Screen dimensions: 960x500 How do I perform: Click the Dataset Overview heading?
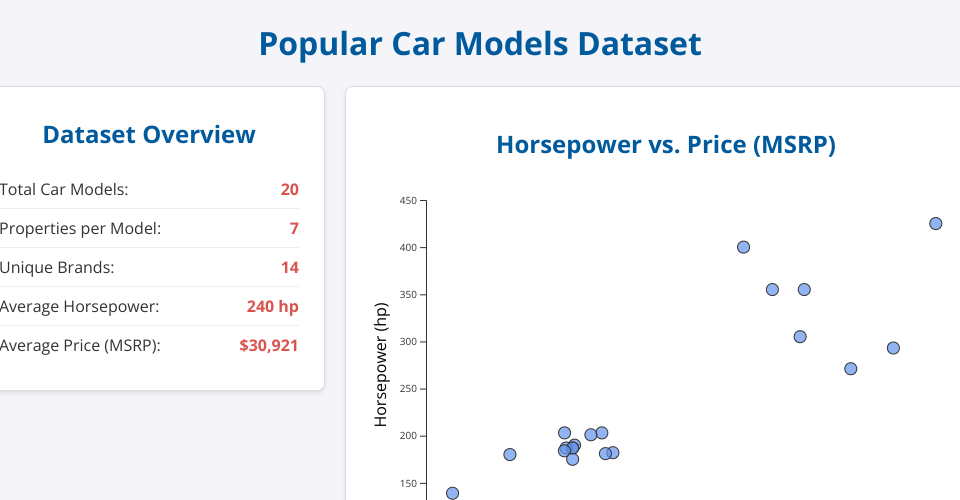click(x=149, y=135)
